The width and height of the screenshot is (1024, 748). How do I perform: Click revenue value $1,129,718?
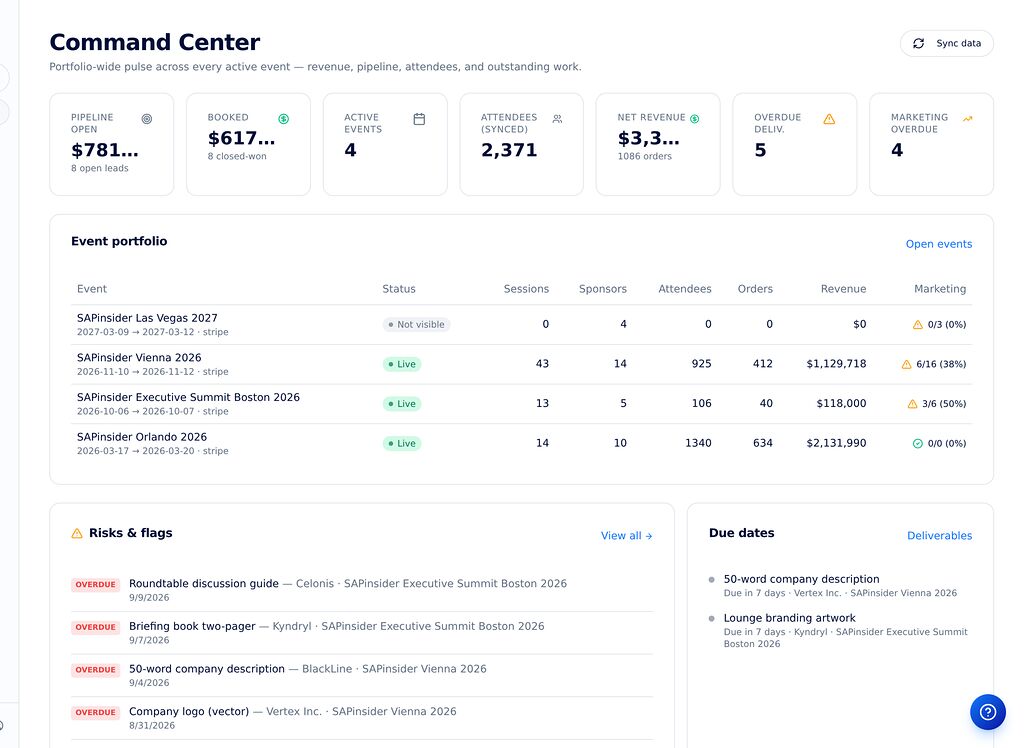pyautogui.click(x=836, y=364)
